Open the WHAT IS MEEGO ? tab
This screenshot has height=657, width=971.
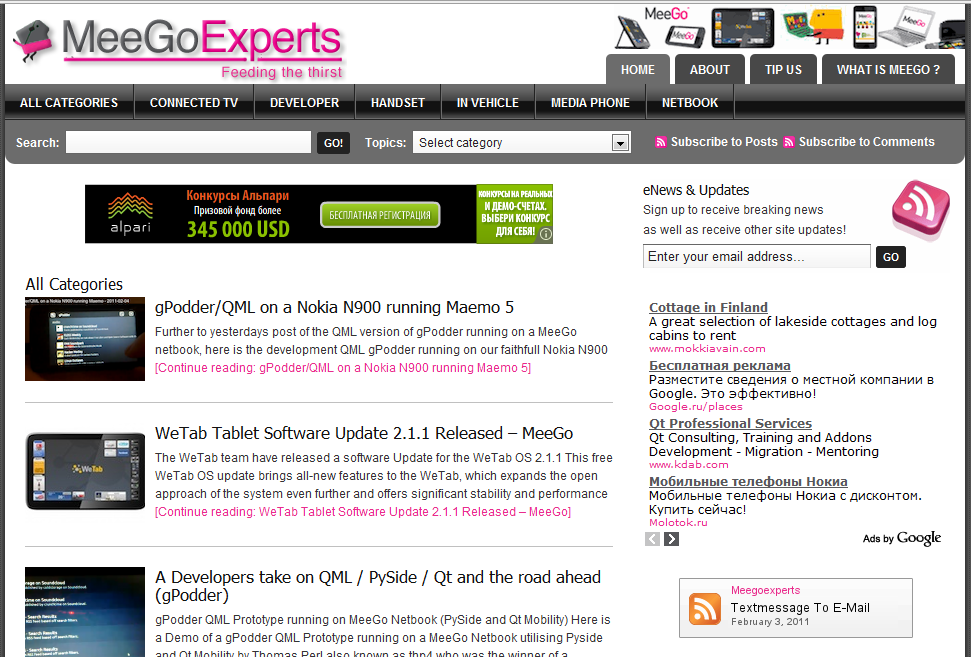(888, 69)
